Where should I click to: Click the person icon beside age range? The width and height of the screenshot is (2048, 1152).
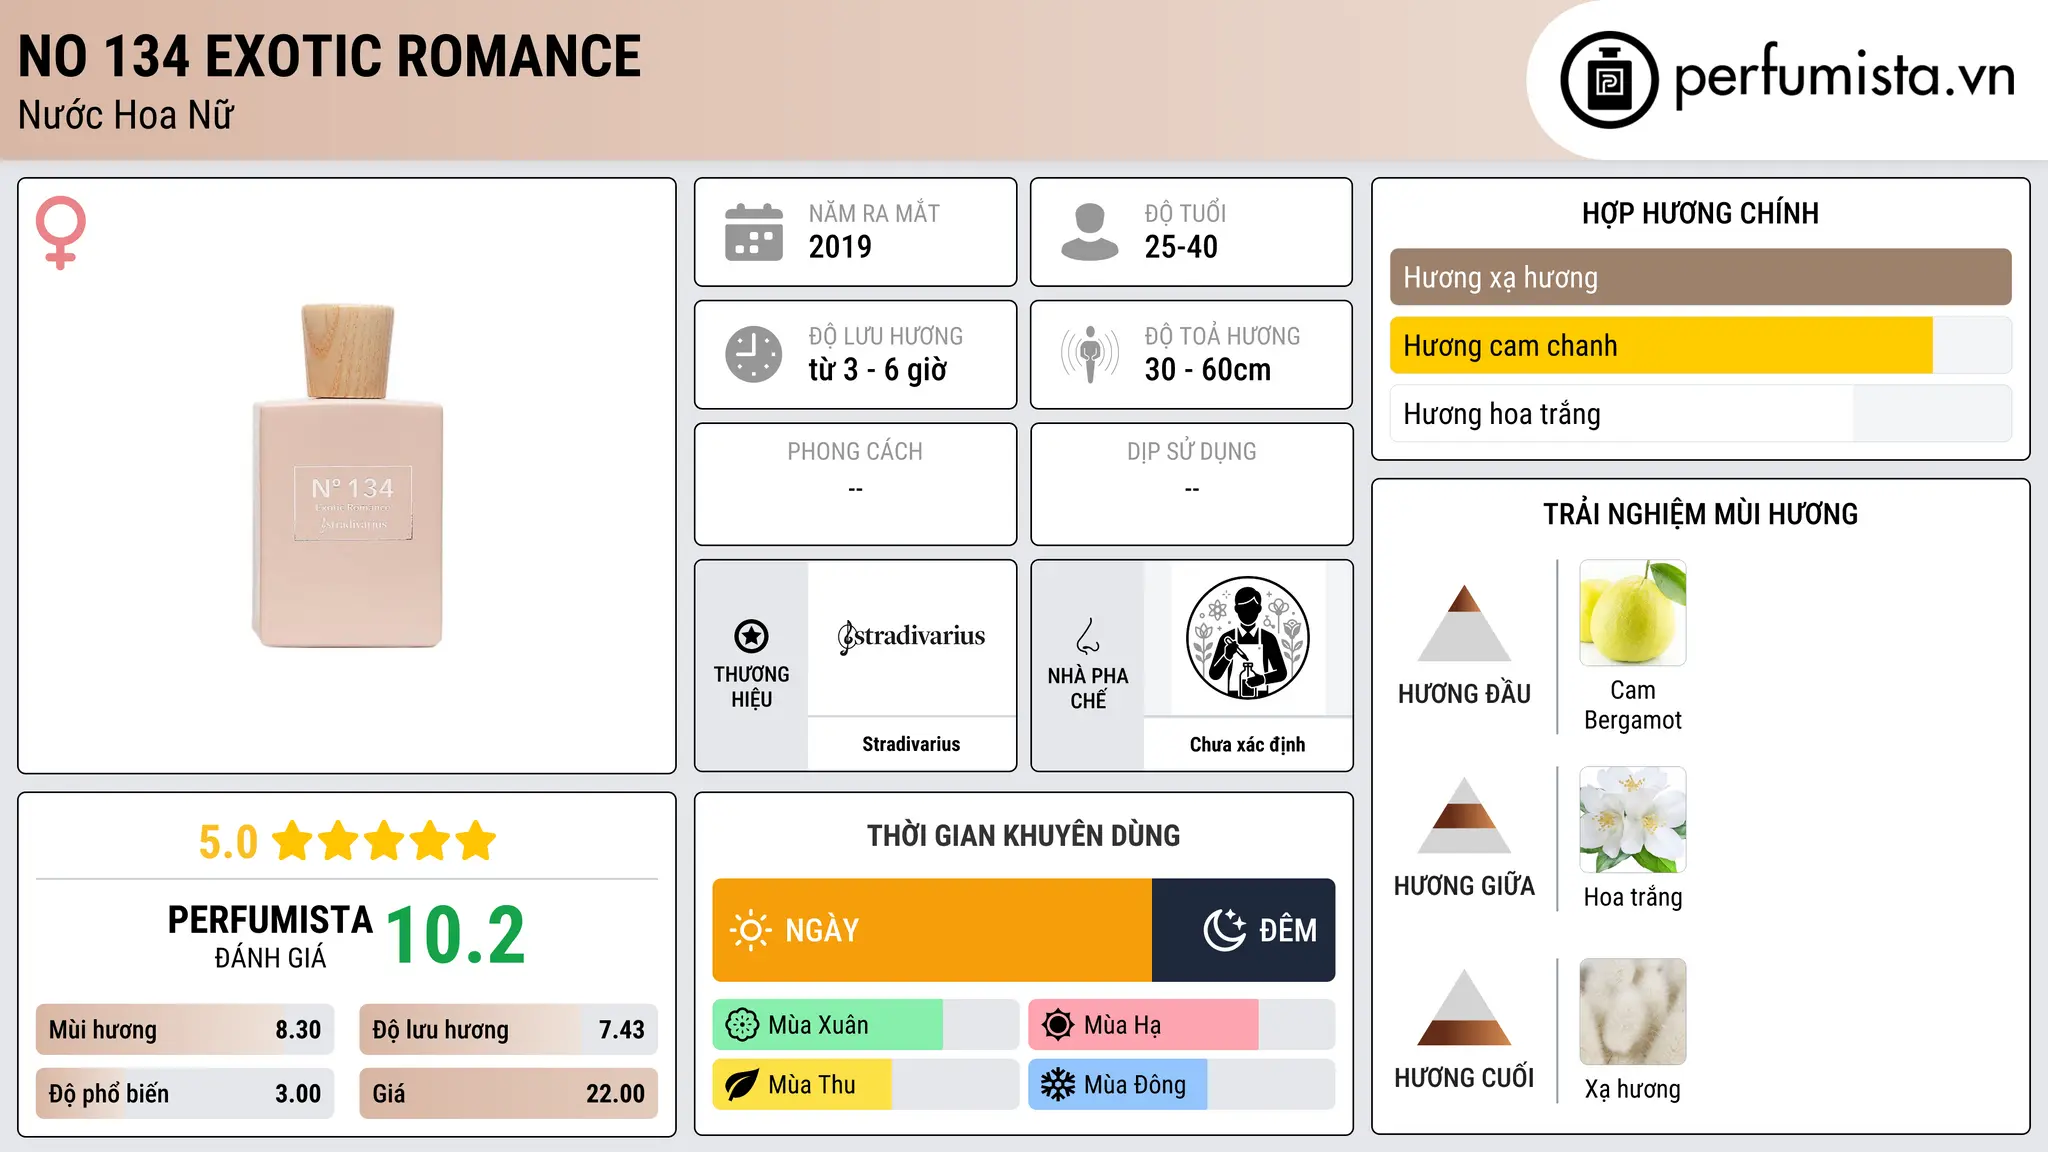pyautogui.click(x=1090, y=232)
